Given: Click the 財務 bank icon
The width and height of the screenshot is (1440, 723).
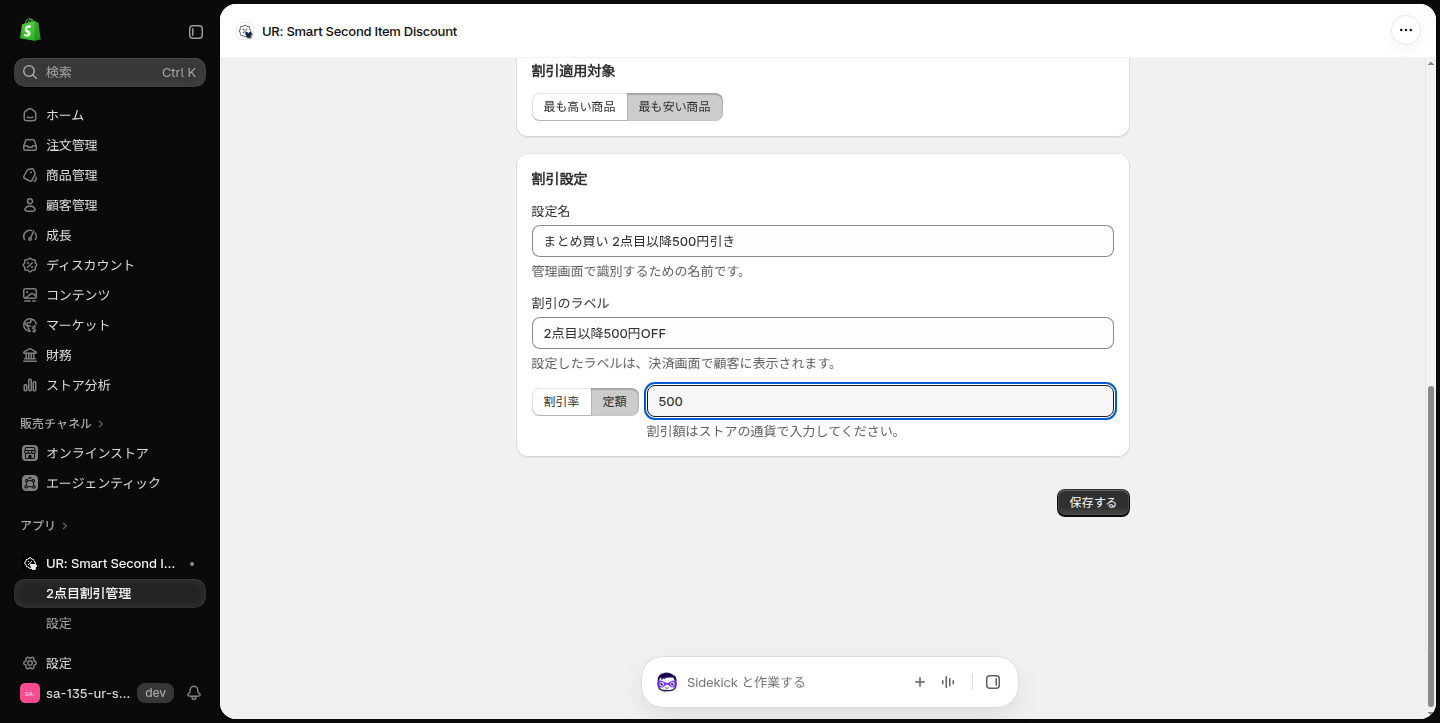Looking at the screenshot, I should [x=30, y=355].
